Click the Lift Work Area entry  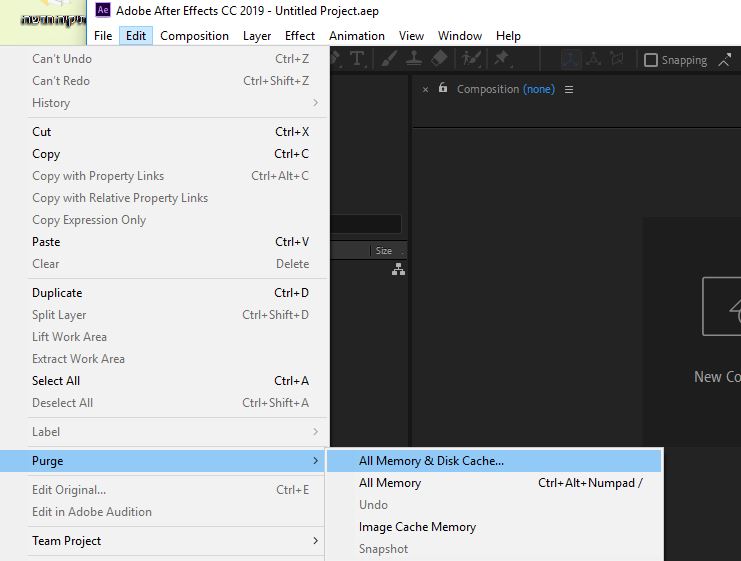(164, 337)
